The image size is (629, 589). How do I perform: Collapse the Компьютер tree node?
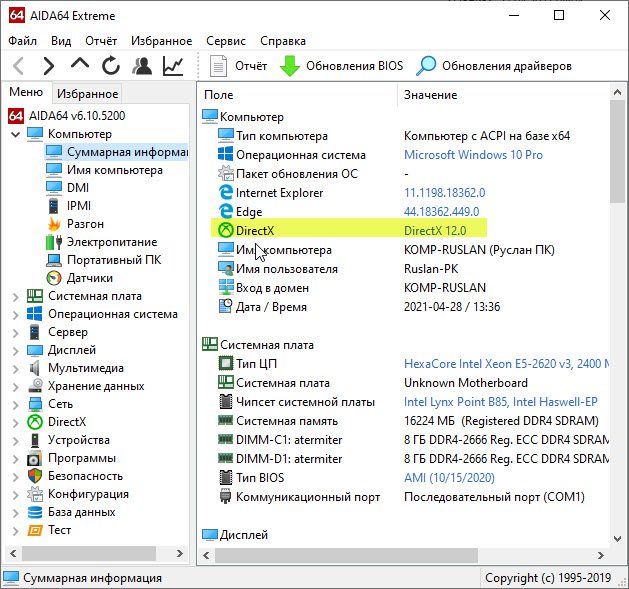pos(15,134)
